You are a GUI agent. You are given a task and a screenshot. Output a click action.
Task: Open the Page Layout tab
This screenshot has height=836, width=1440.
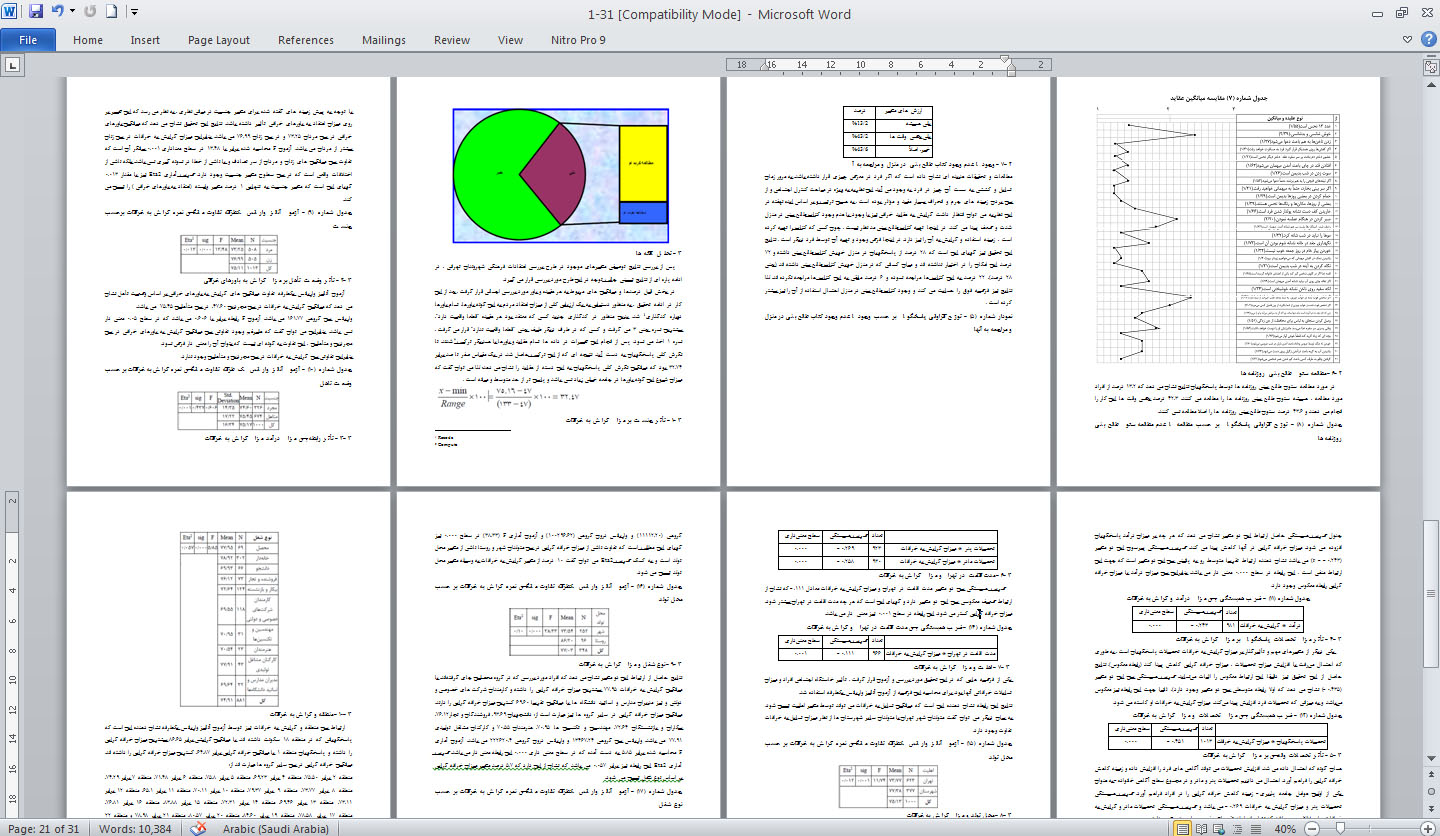click(x=219, y=40)
